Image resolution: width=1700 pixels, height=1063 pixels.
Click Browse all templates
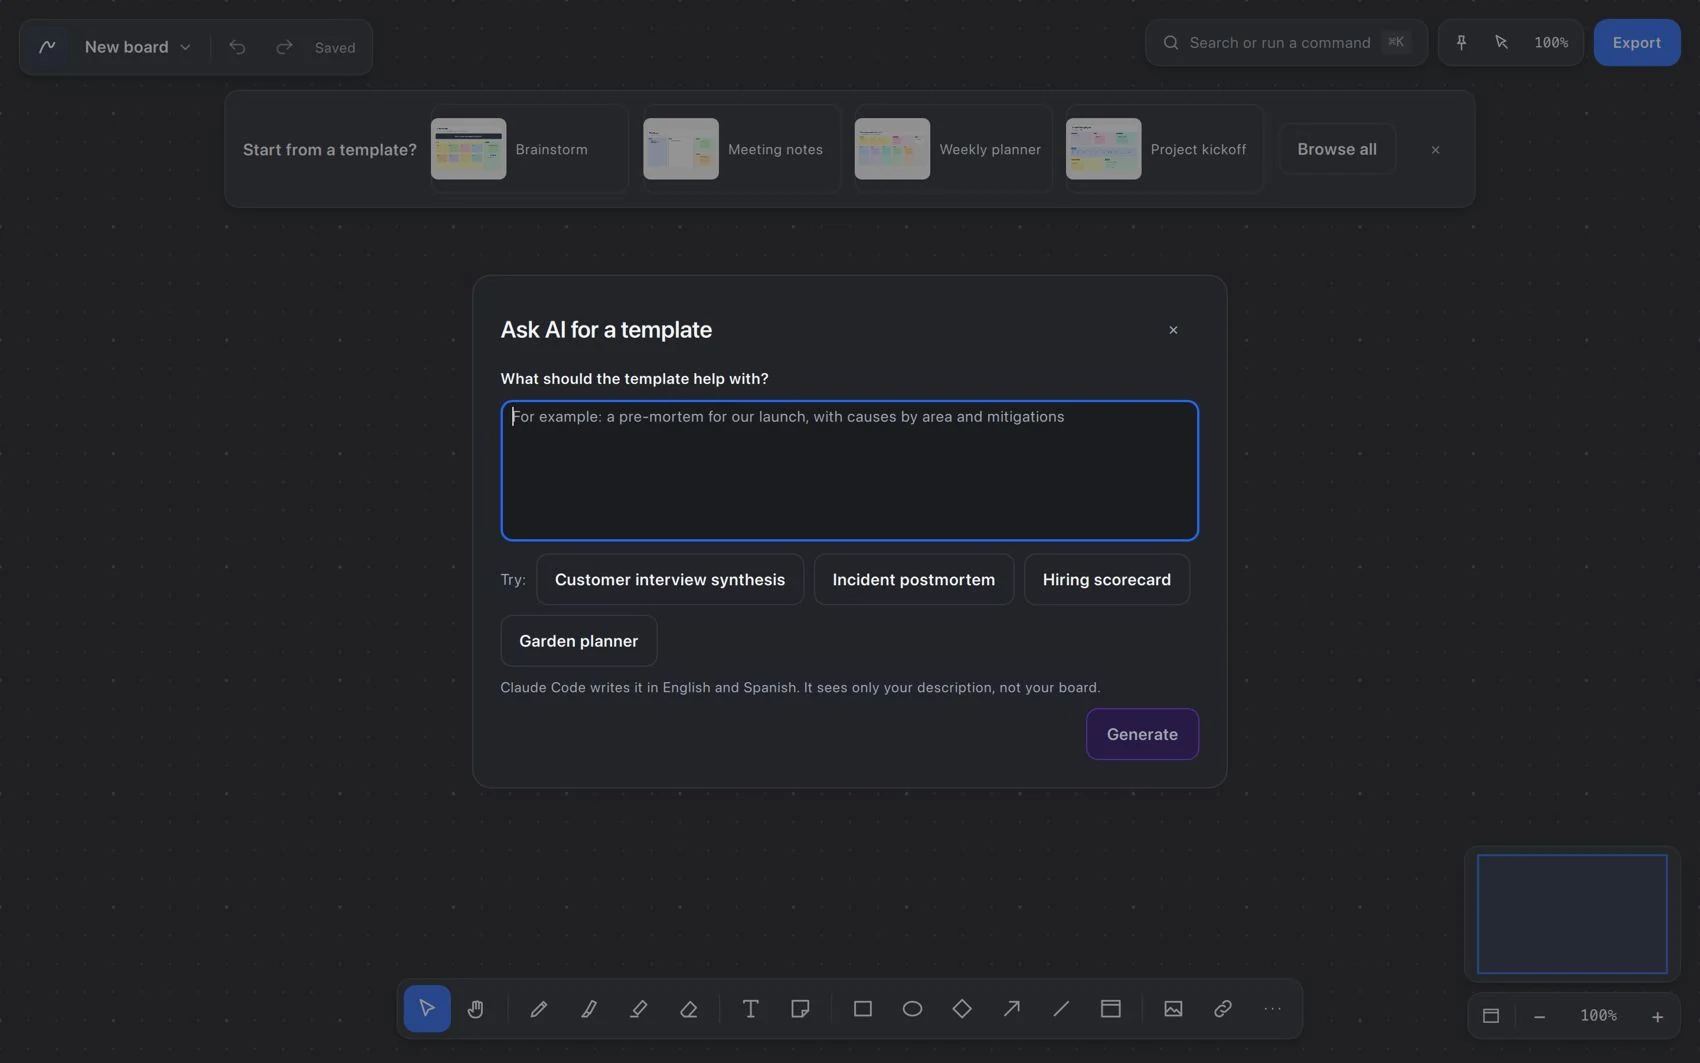(x=1336, y=149)
